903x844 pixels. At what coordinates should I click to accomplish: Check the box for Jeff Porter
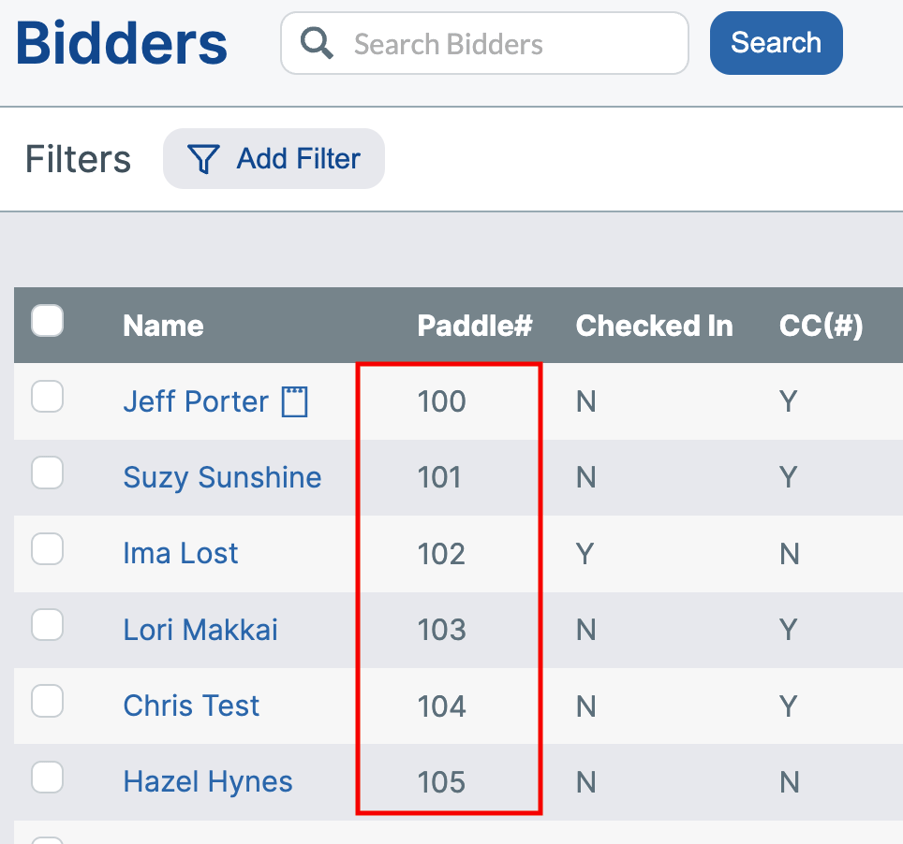[47, 397]
